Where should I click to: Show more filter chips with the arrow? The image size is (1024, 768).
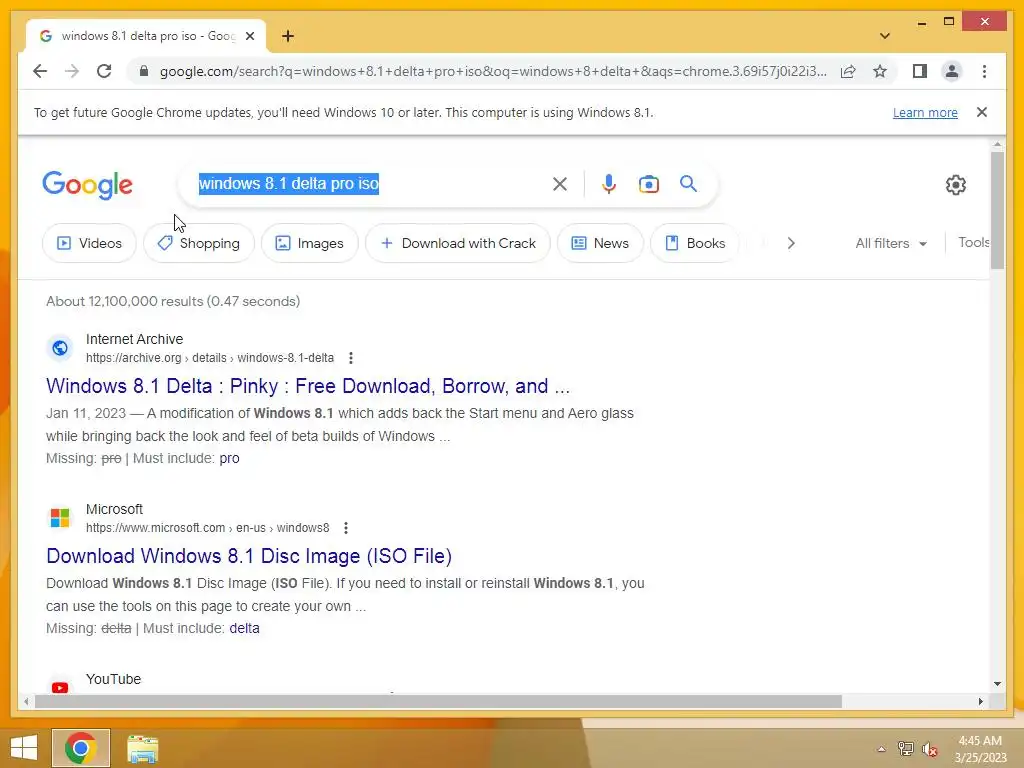tap(791, 243)
